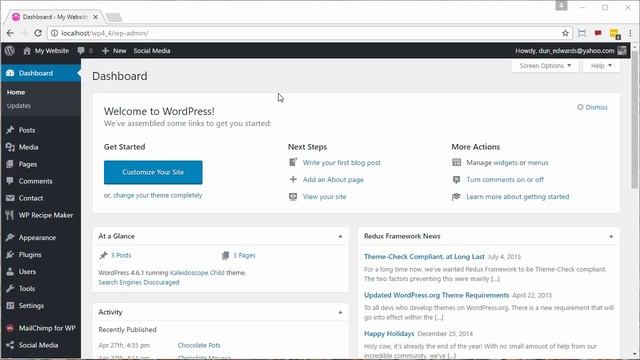The image size is (640, 360).
Task: Click Howdy user account menu
Action: click(571, 51)
